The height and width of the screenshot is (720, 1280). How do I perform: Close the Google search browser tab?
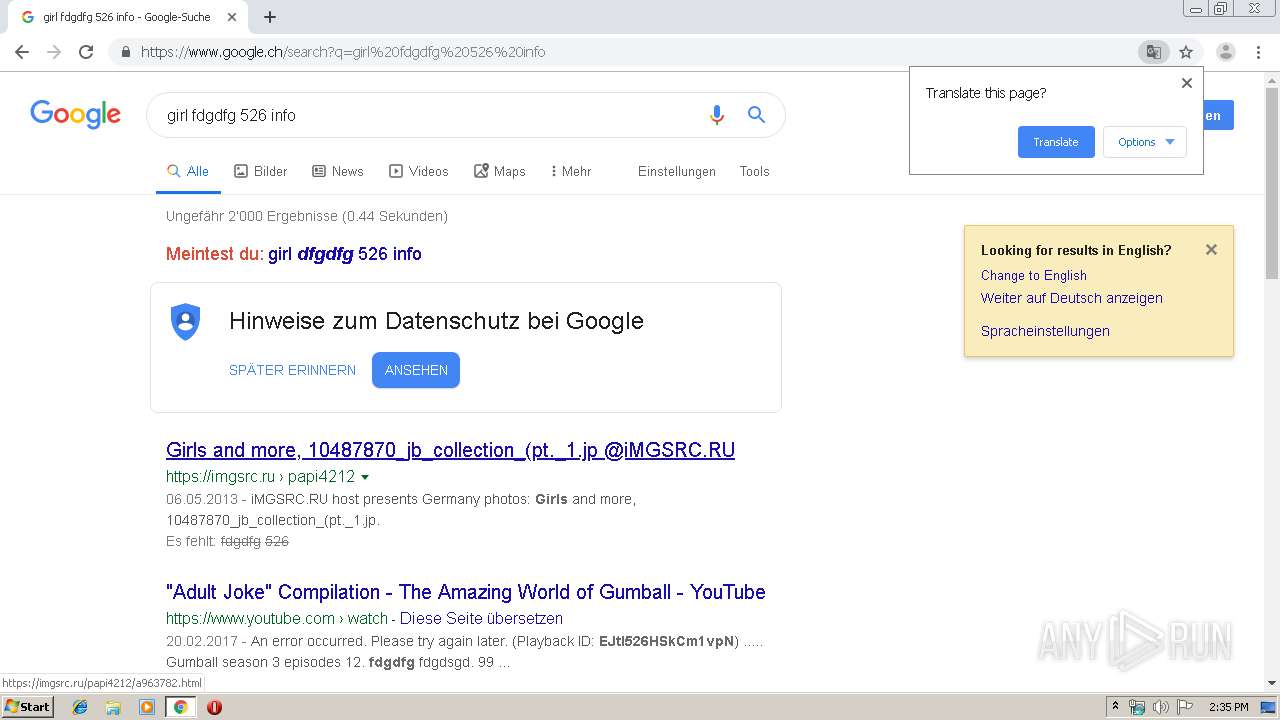(232, 17)
